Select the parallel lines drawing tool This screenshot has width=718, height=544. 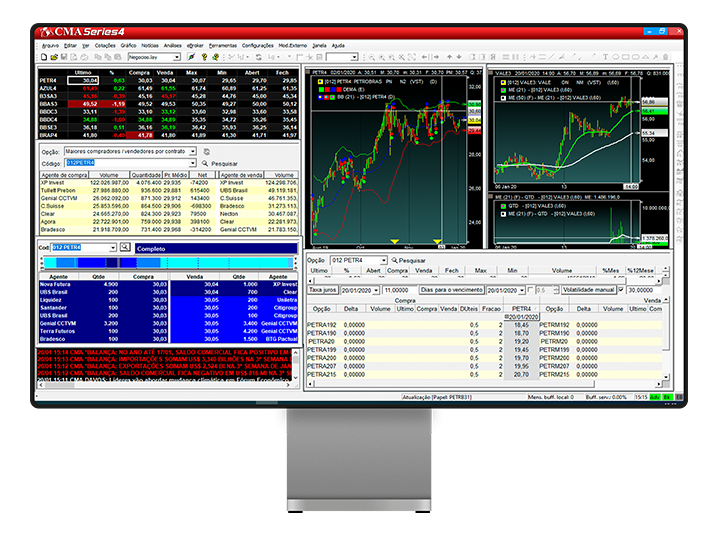(x=542, y=57)
